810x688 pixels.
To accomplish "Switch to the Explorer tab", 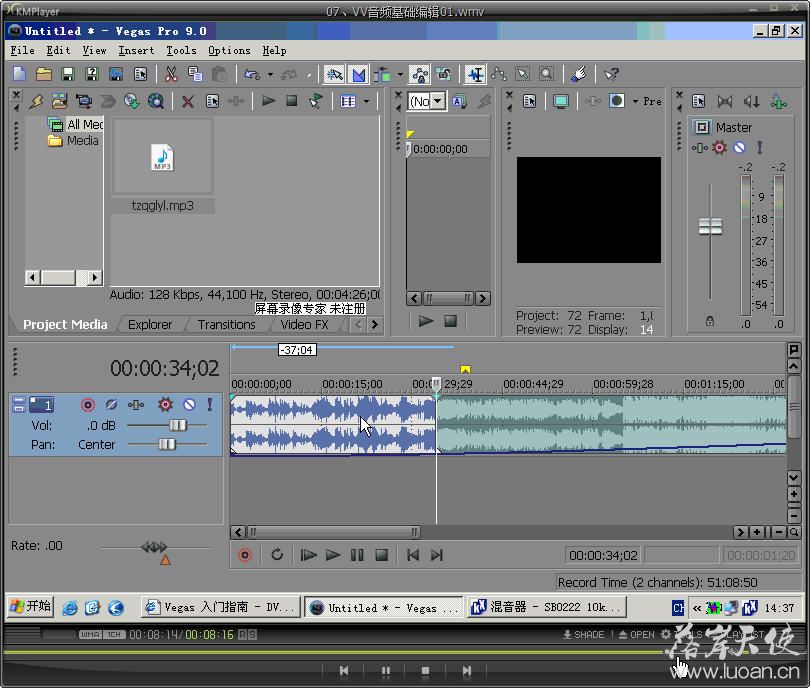I will pyautogui.click(x=150, y=324).
